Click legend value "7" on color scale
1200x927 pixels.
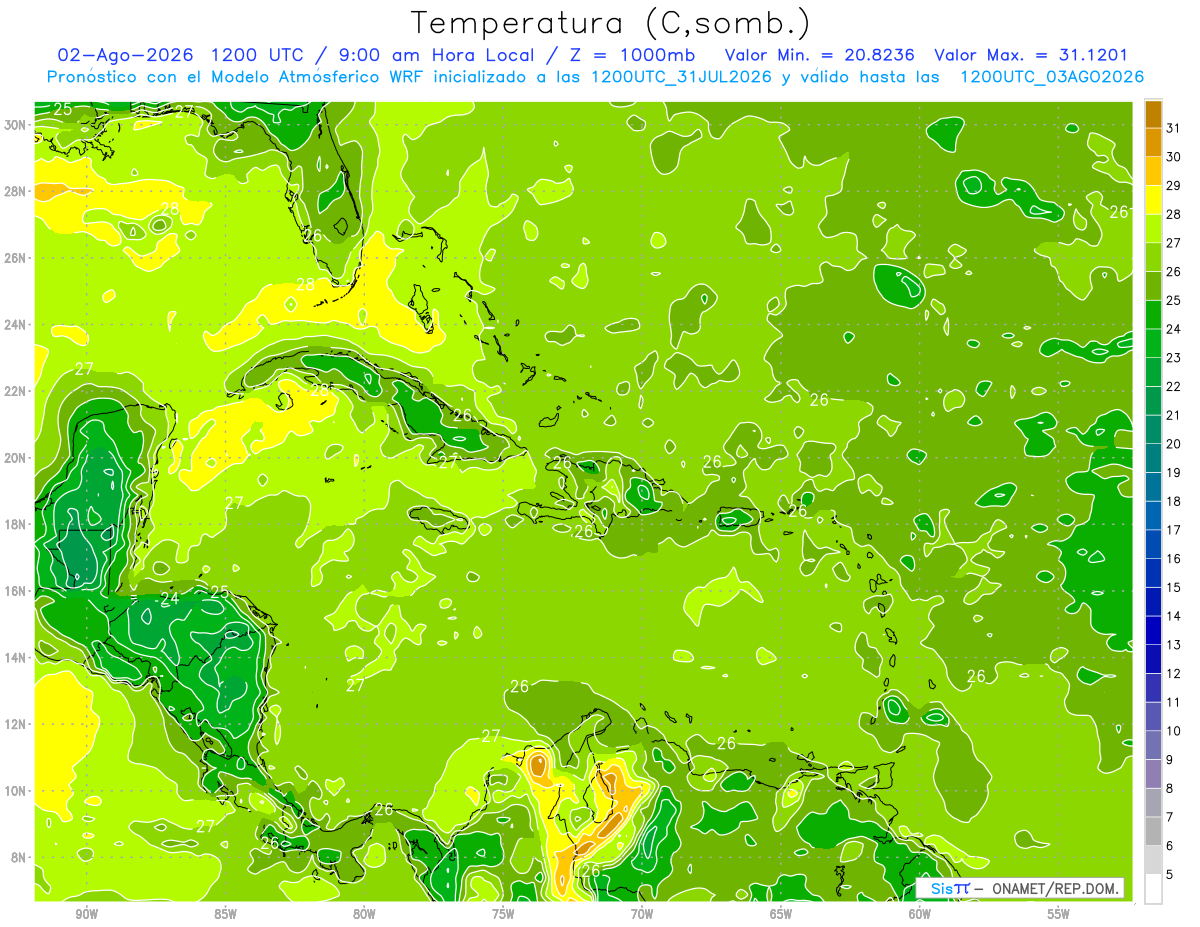tap(1170, 817)
